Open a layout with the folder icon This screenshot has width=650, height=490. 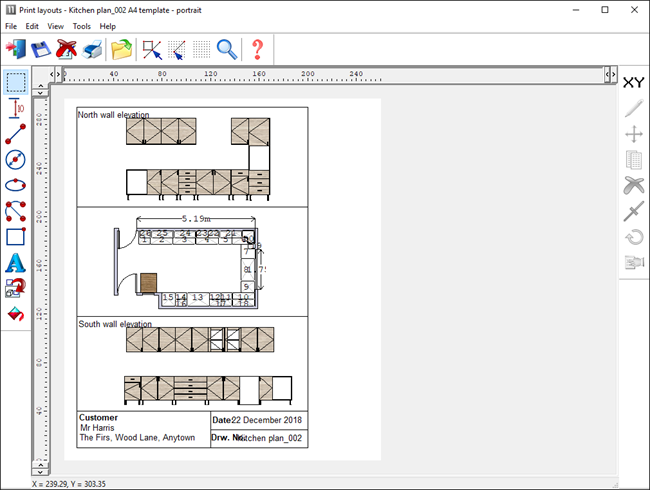(x=121, y=48)
